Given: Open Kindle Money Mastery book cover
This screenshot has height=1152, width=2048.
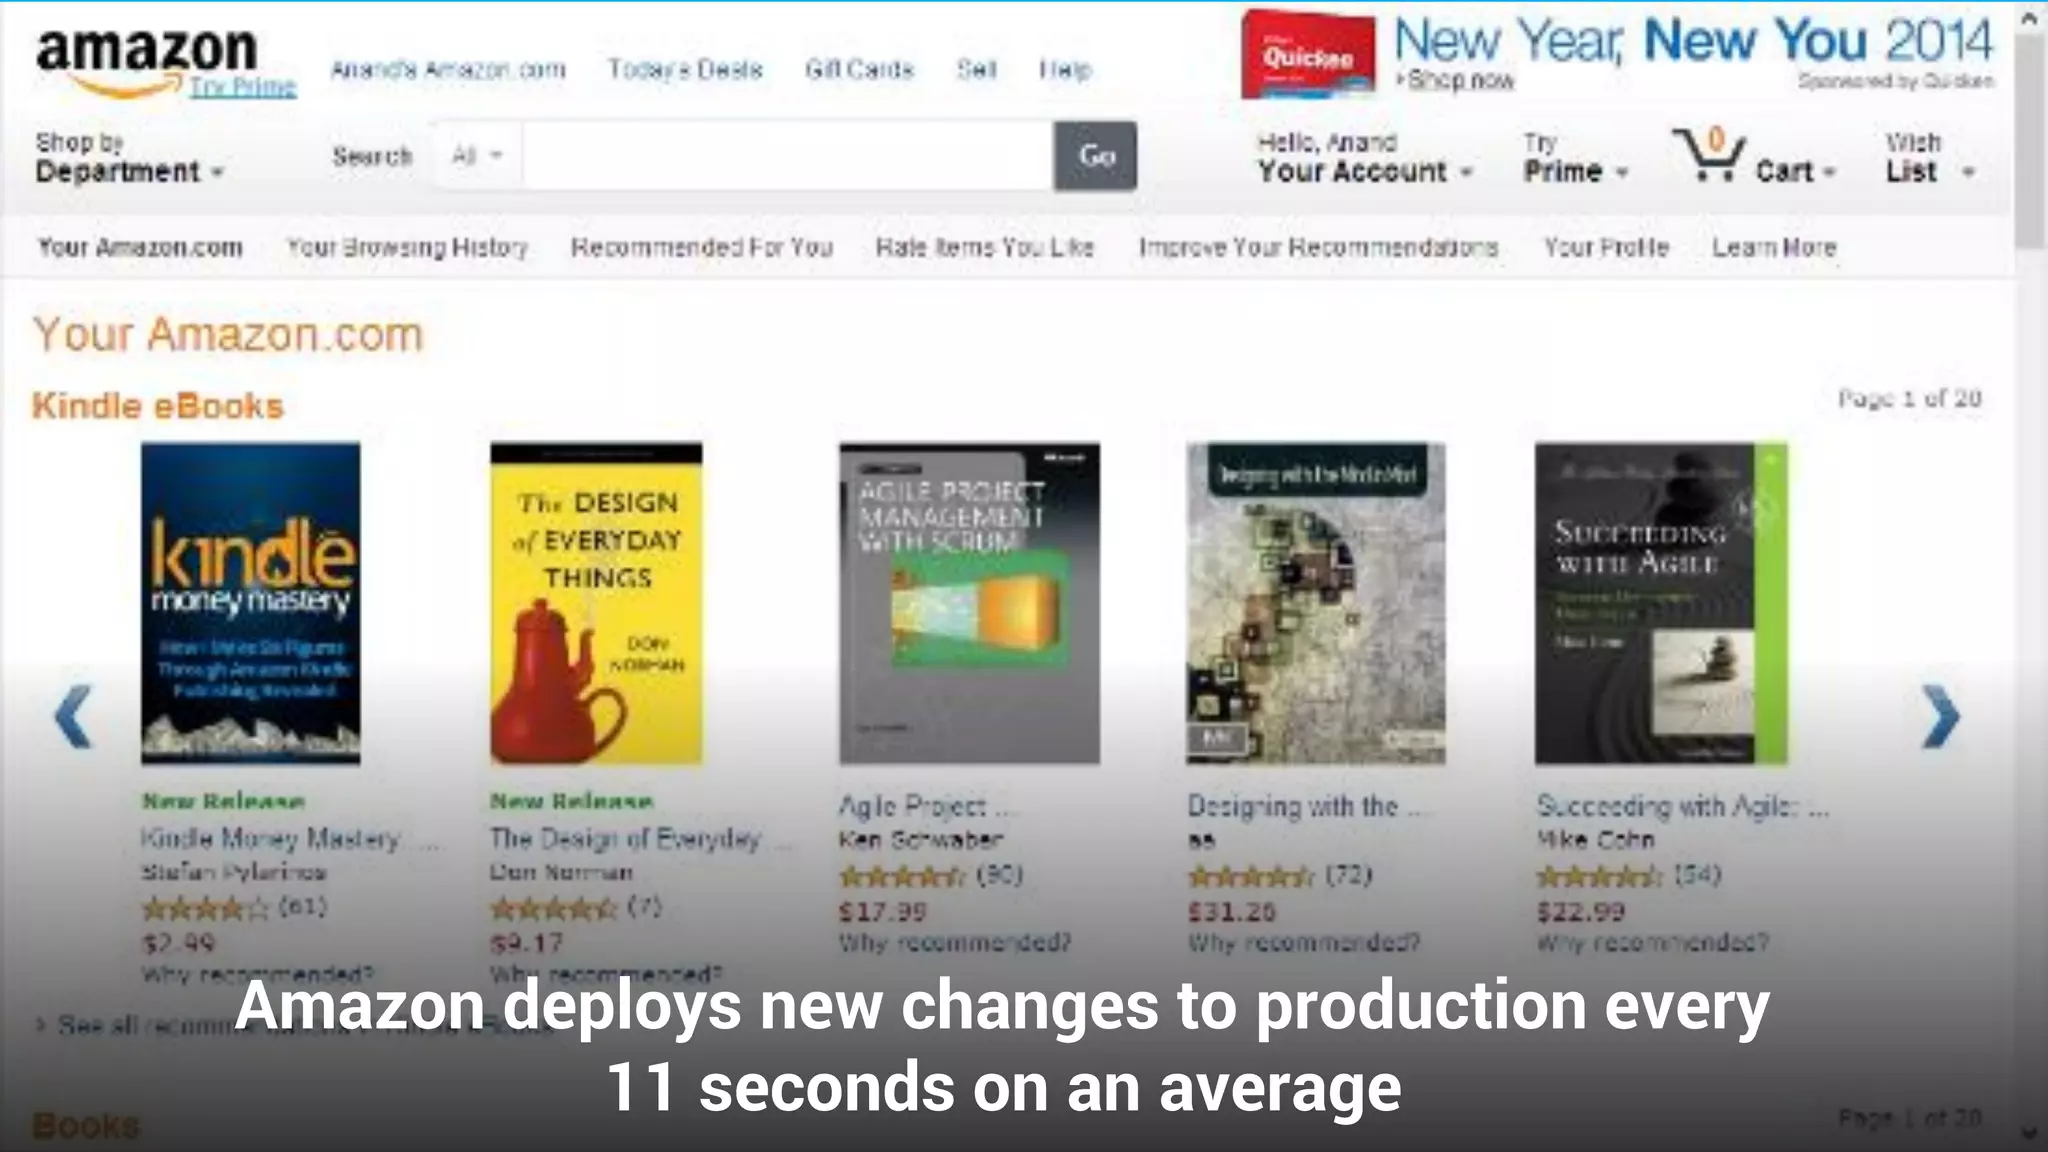Looking at the screenshot, I should (250, 603).
